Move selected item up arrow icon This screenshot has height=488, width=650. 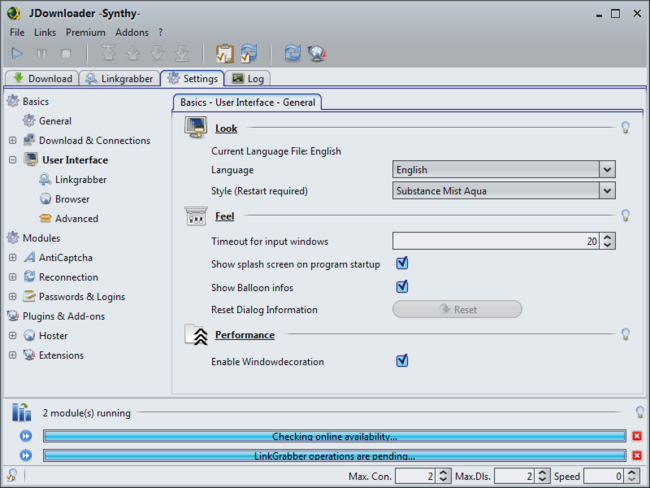[x=133, y=53]
